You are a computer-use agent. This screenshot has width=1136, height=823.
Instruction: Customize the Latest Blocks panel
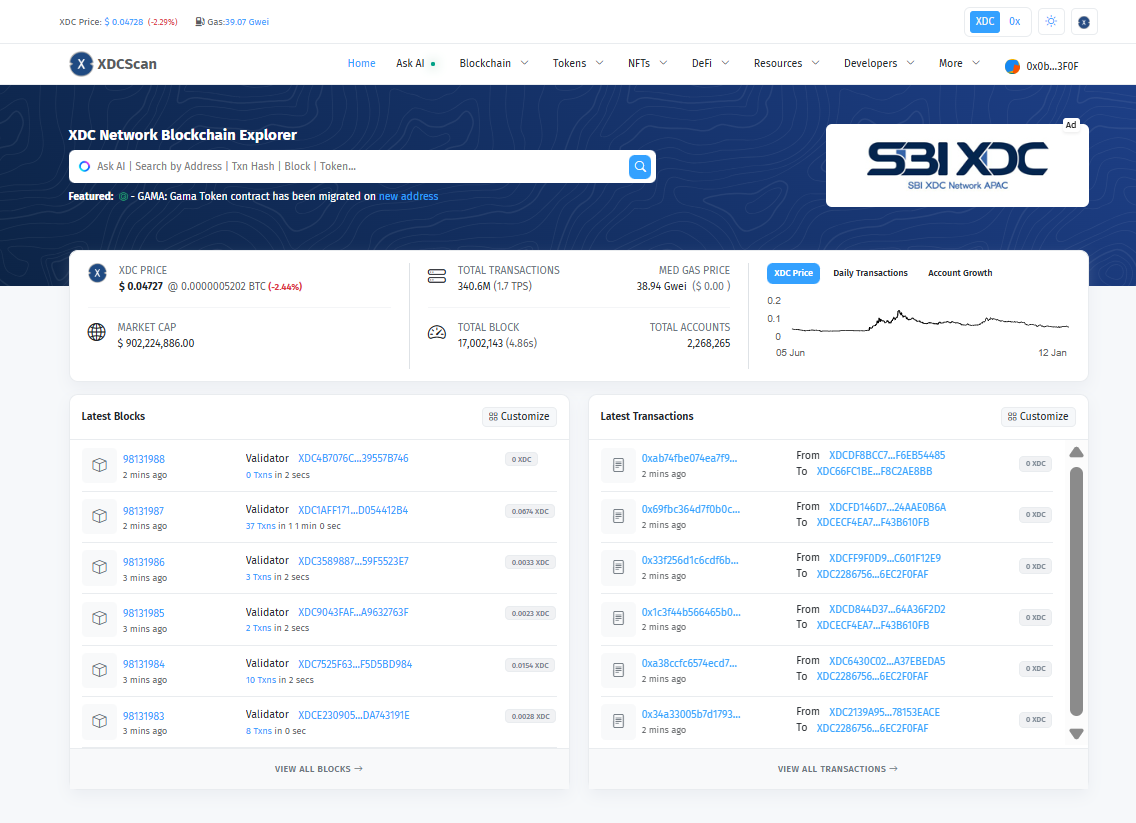[x=519, y=417]
